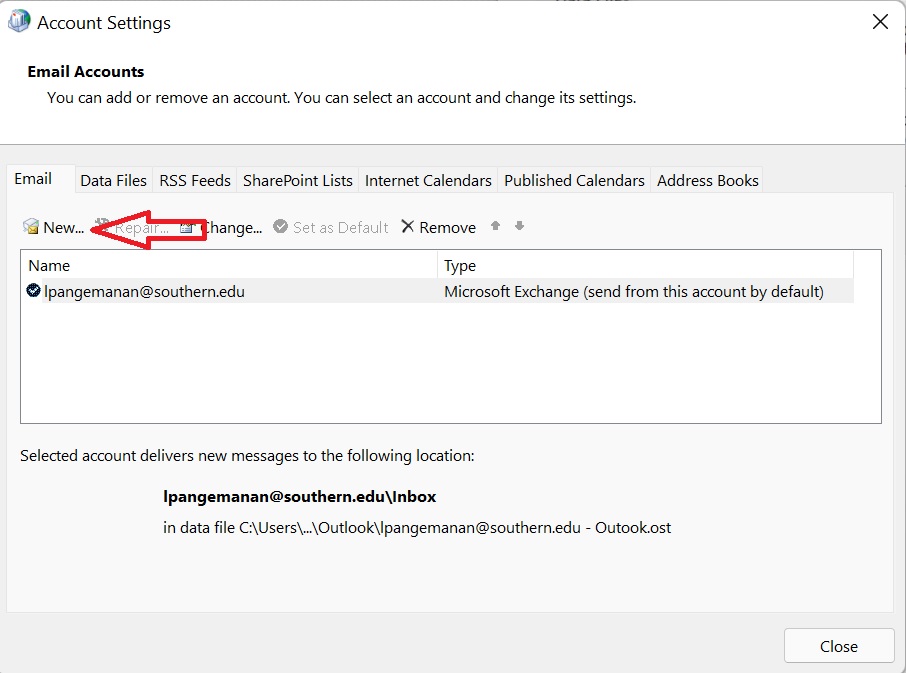Move account up with the up arrow
Image resolution: width=906 pixels, height=673 pixels.
495,226
